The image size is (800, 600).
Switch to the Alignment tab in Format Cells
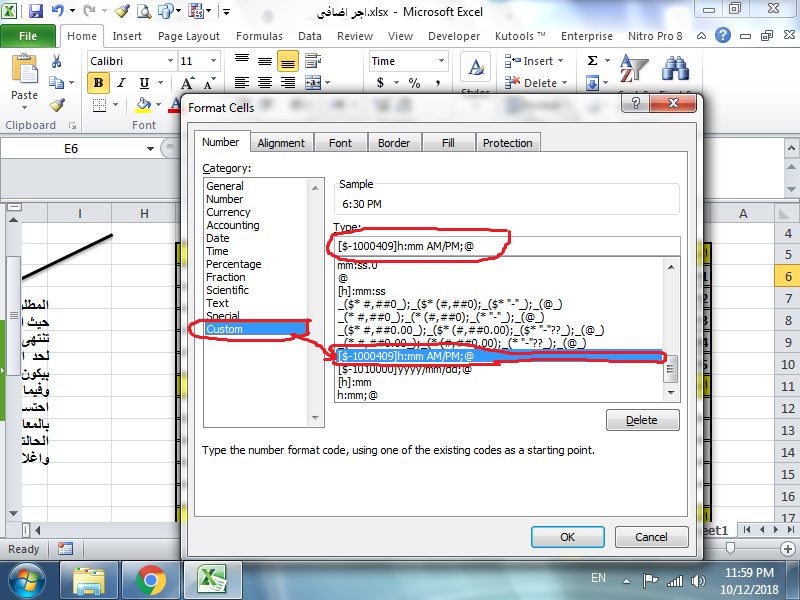click(281, 143)
